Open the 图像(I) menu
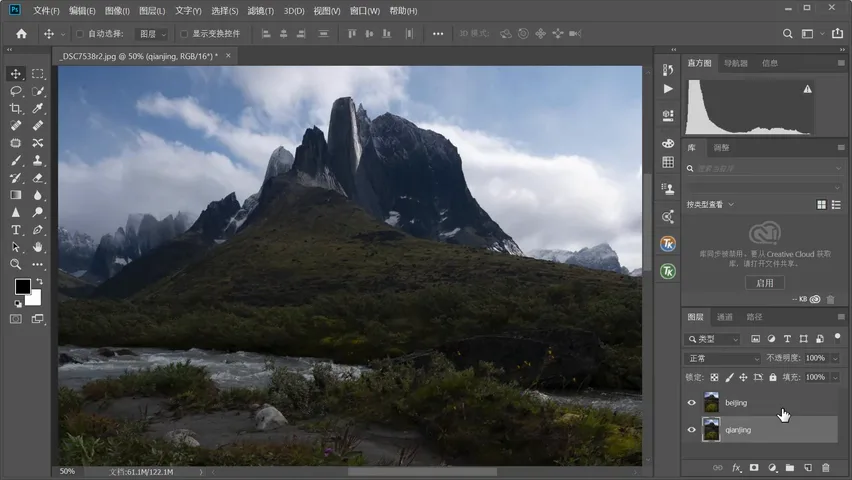The height and width of the screenshot is (480, 852). 117,11
